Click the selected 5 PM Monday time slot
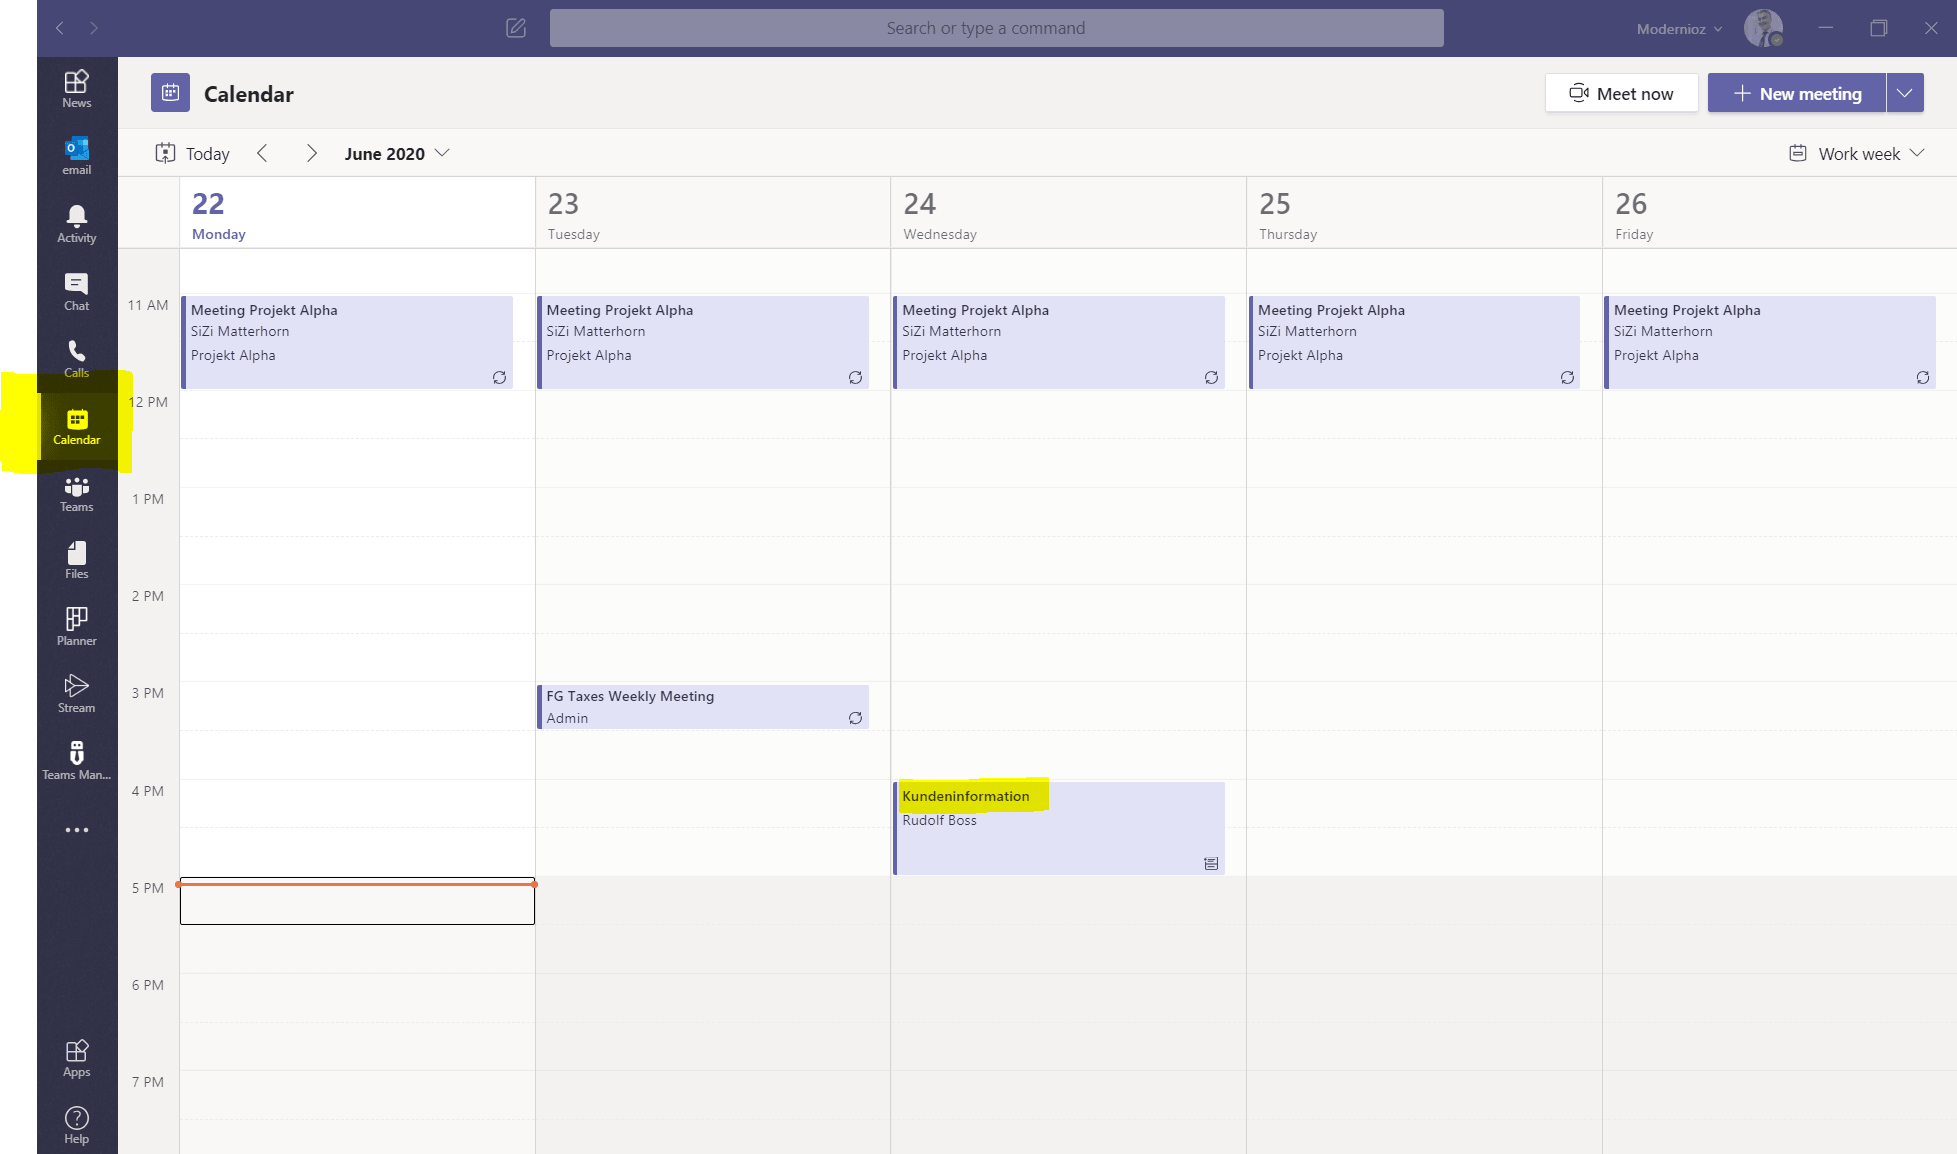 coord(357,901)
